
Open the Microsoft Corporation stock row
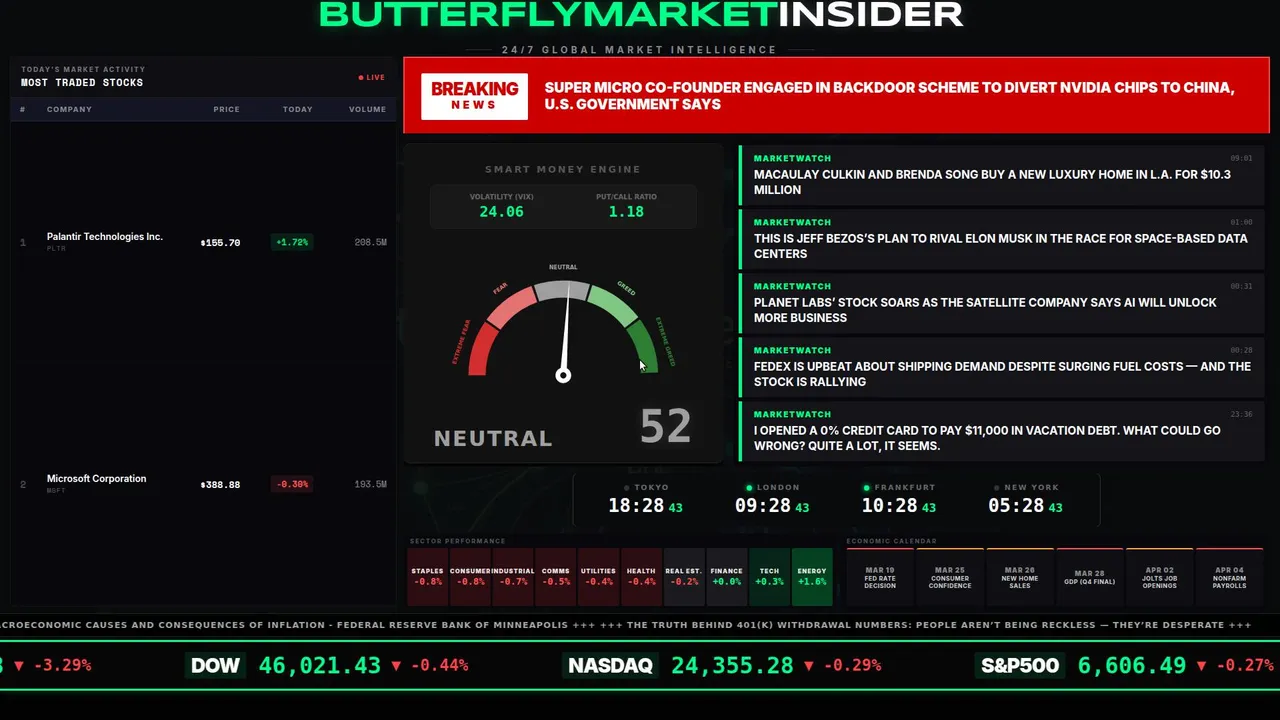(203, 484)
